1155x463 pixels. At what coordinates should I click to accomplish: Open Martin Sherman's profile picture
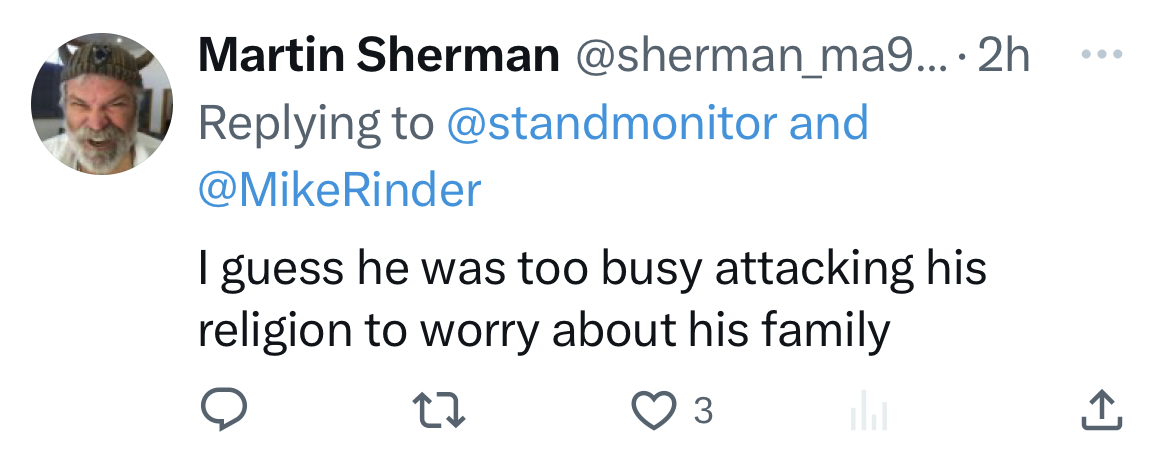tap(102, 104)
